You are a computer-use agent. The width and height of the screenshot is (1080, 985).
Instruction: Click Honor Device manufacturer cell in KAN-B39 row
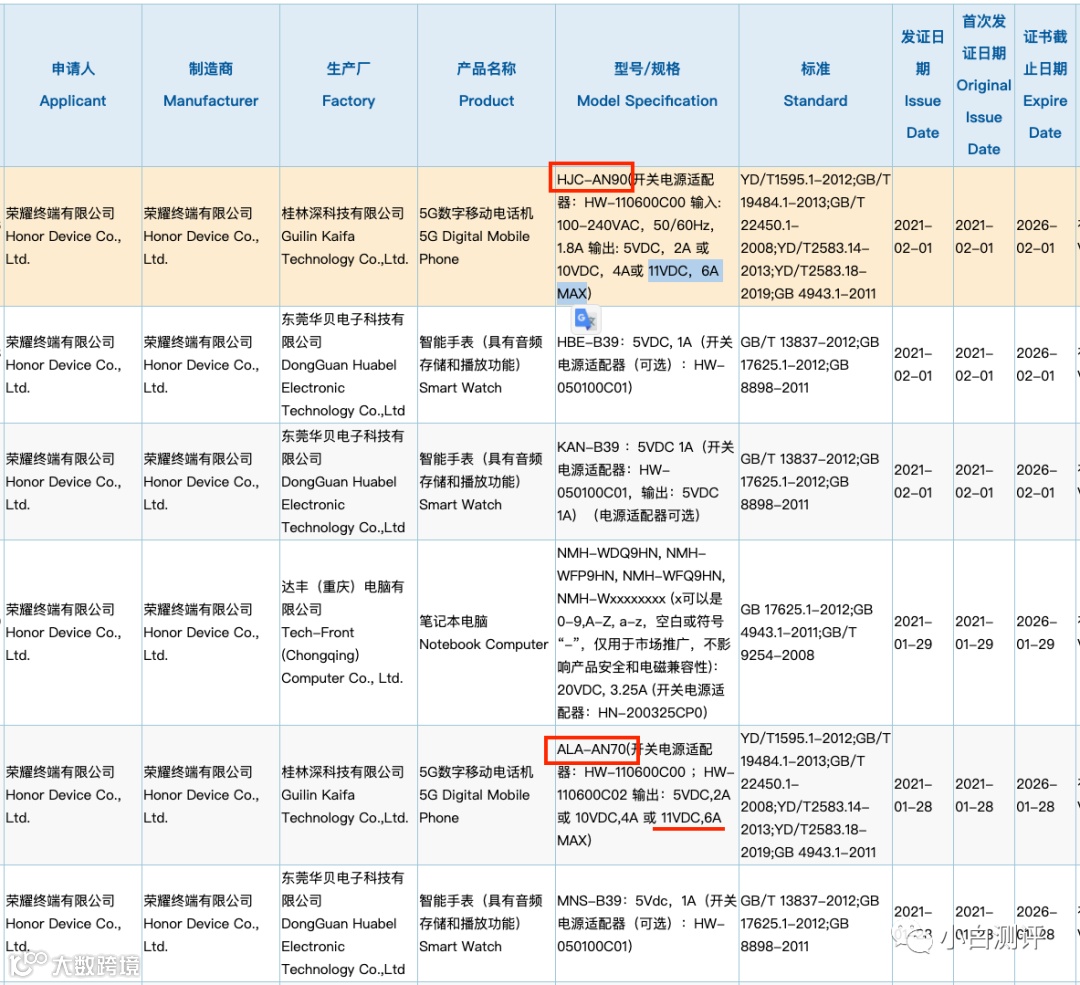click(x=211, y=481)
